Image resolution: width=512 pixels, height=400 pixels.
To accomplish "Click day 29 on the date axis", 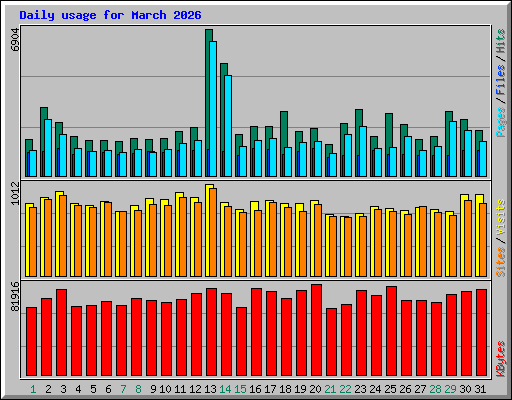I will (450, 389).
